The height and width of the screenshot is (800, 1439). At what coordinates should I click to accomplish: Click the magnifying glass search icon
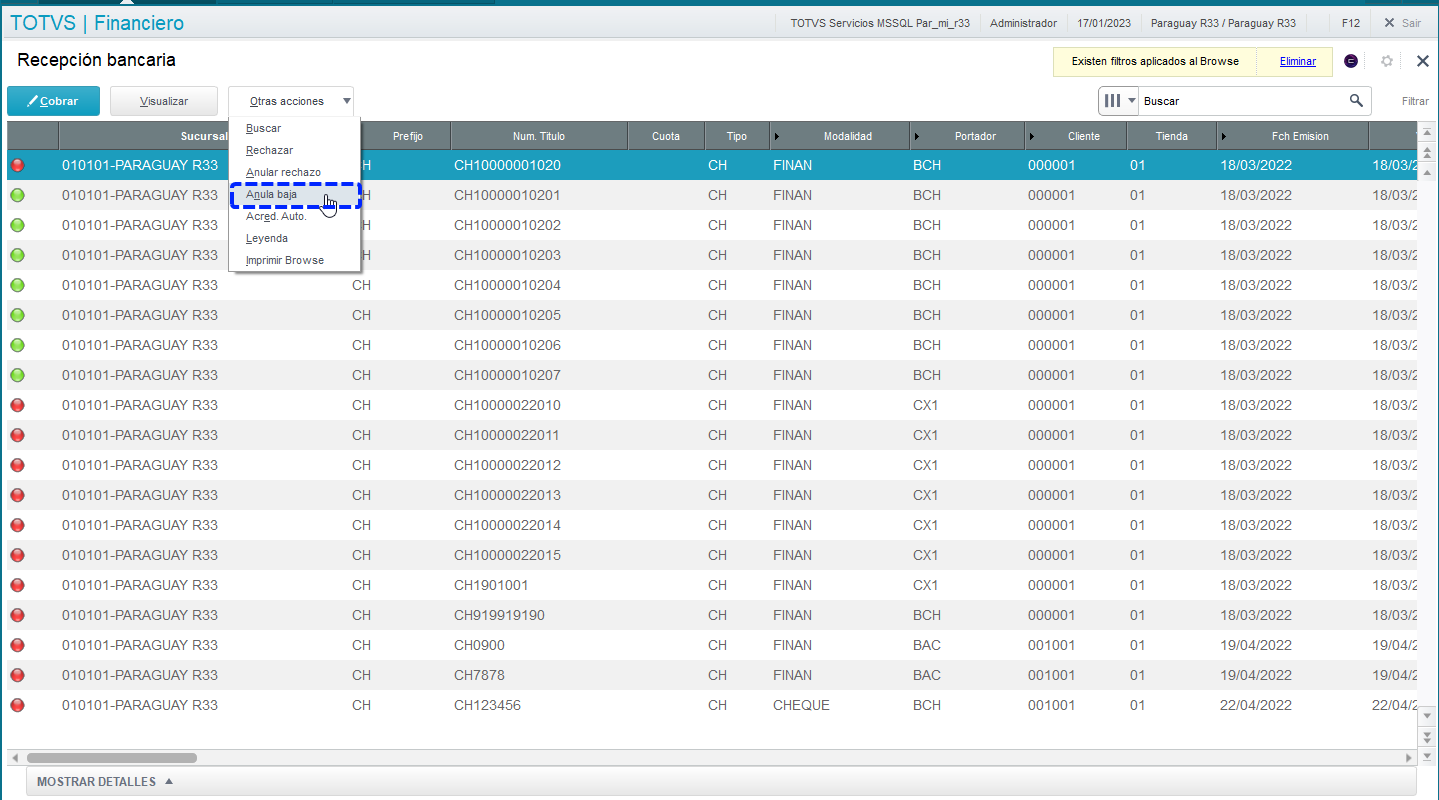1356,100
